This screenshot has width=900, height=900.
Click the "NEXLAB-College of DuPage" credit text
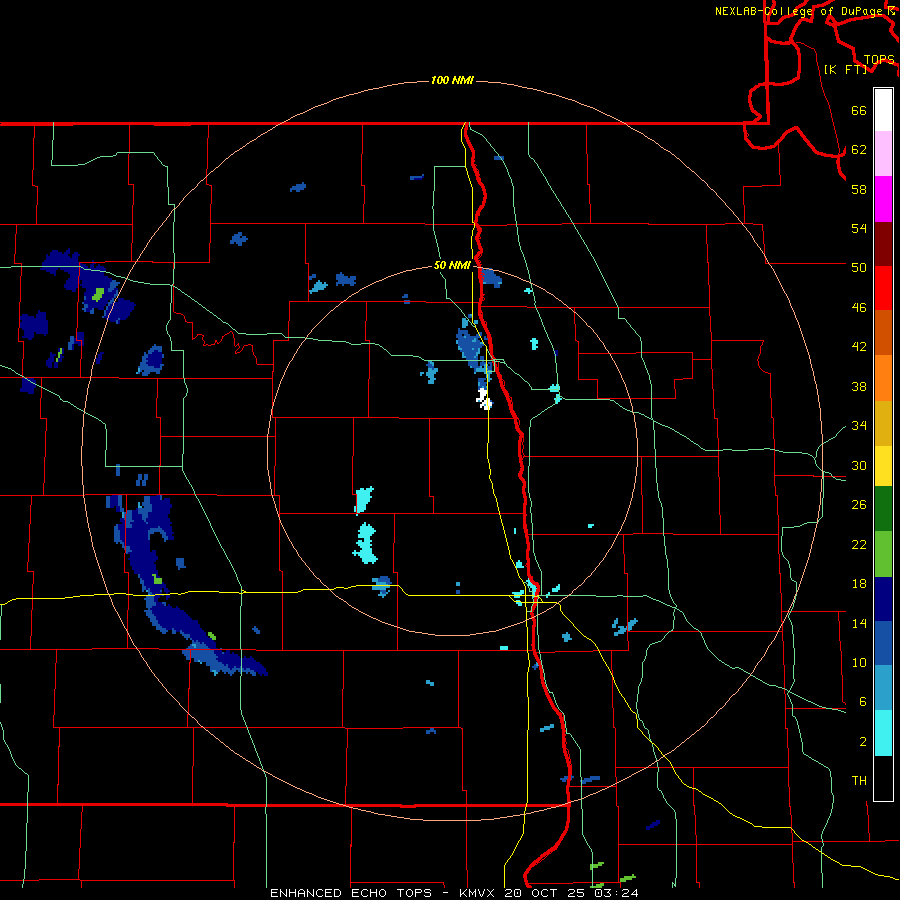(800, 11)
